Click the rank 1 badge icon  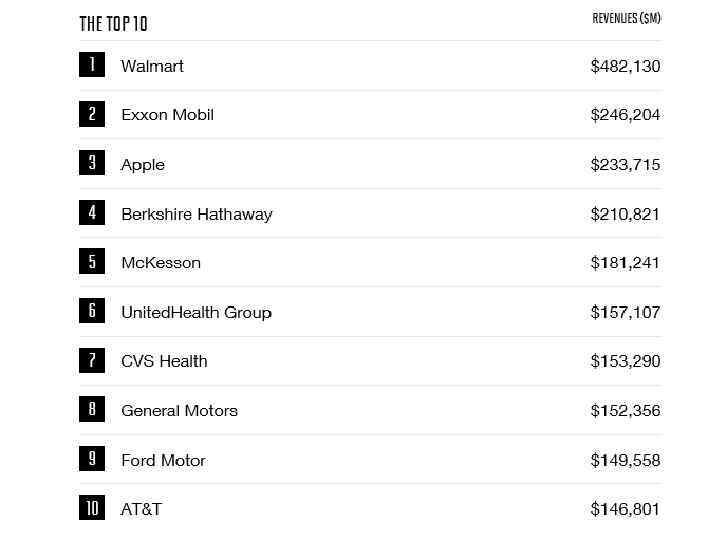[92, 65]
